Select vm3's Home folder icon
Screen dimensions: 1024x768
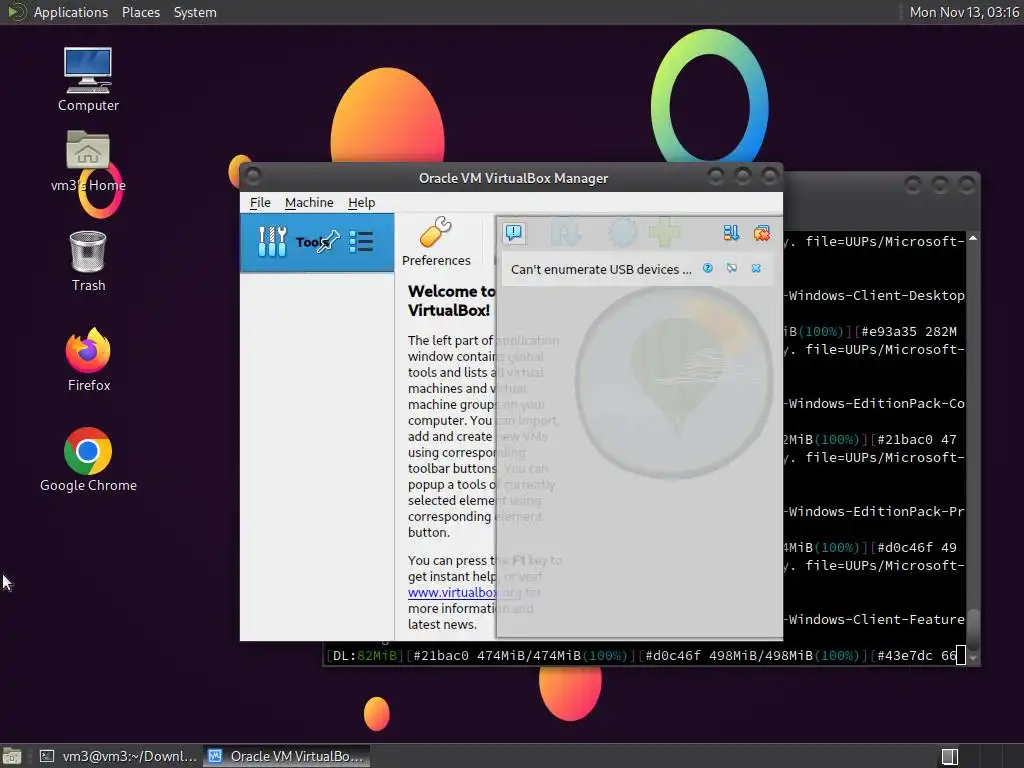click(88, 161)
